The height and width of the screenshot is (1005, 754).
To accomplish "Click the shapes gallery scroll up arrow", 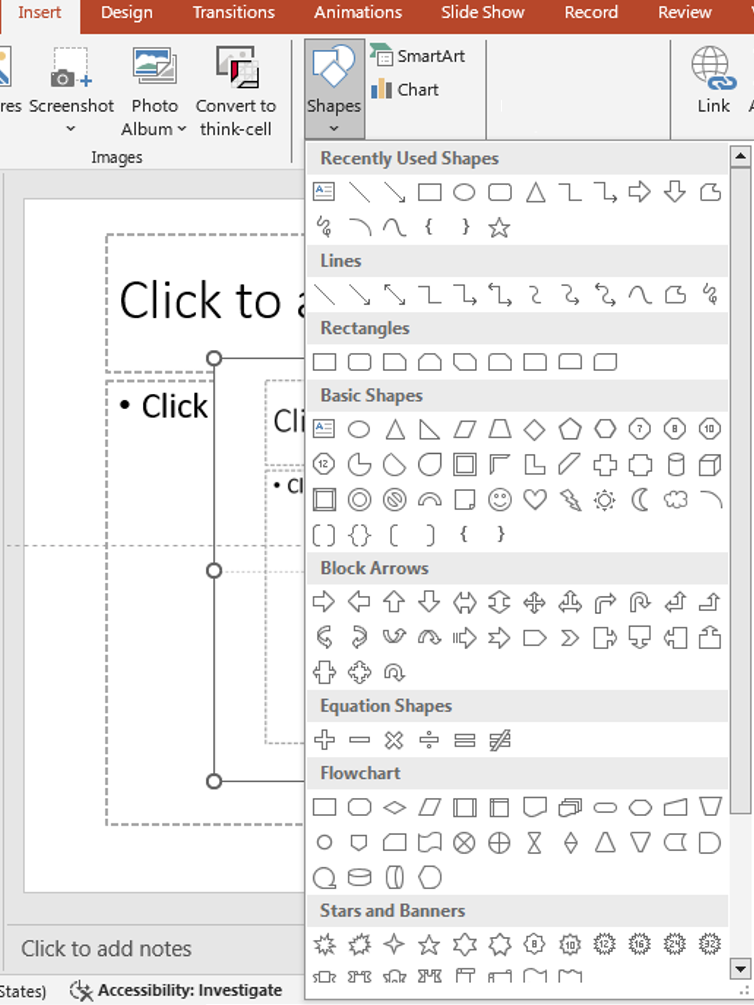I will [740, 156].
